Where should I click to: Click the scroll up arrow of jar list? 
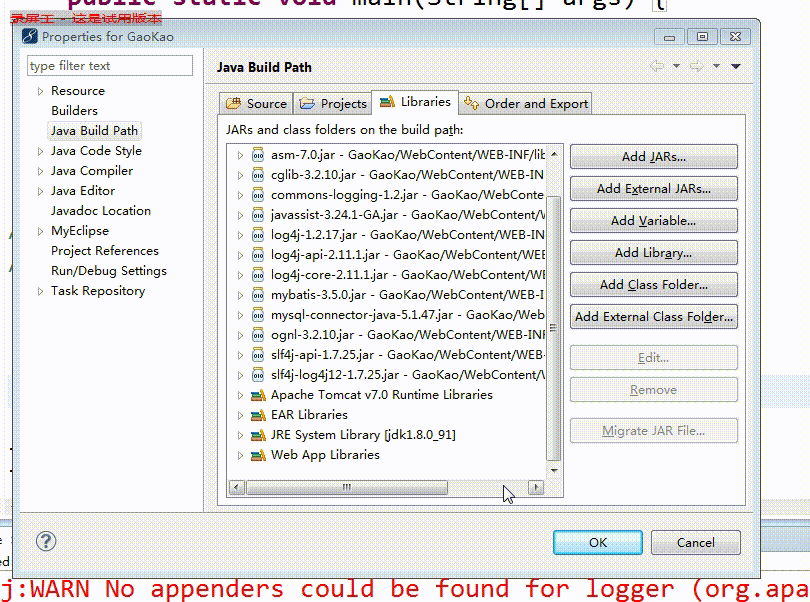pyautogui.click(x=554, y=153)
